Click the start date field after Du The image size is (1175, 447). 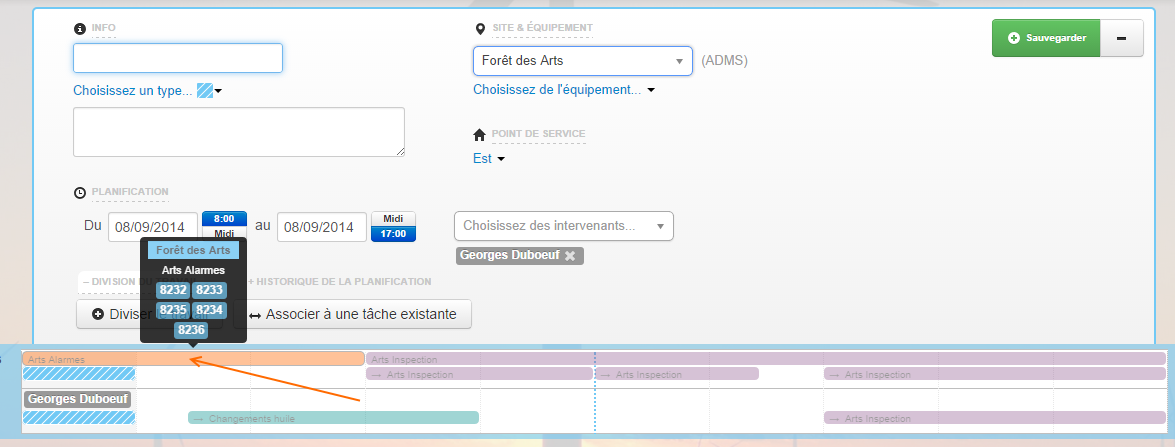tap(152, 227)
